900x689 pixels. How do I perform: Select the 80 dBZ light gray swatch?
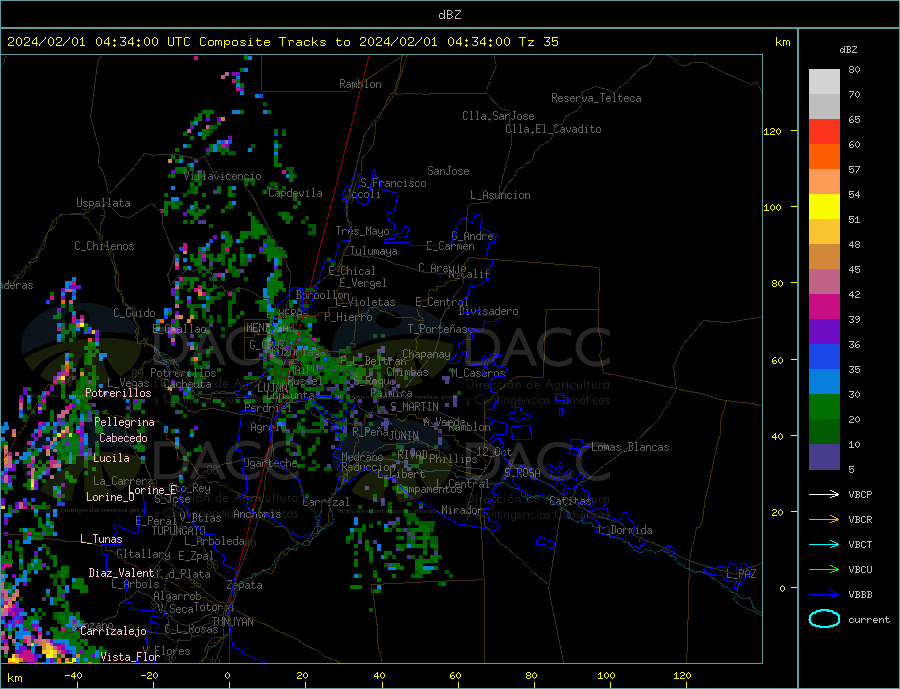pos(824,82)
